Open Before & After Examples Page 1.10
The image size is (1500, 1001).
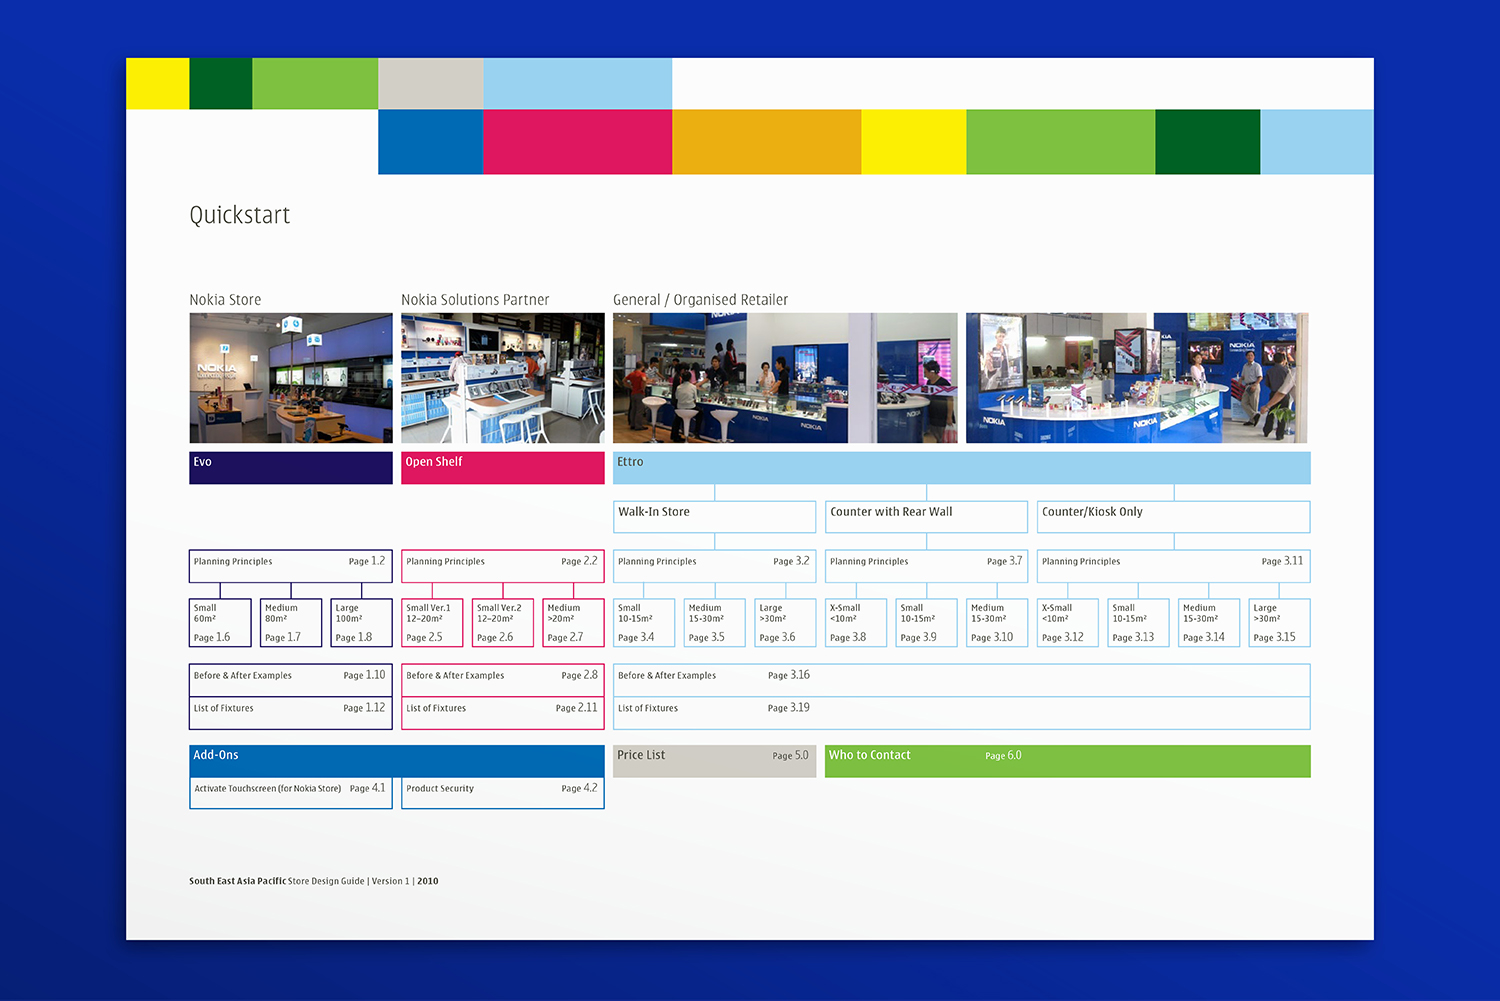[x=291, y=680]
